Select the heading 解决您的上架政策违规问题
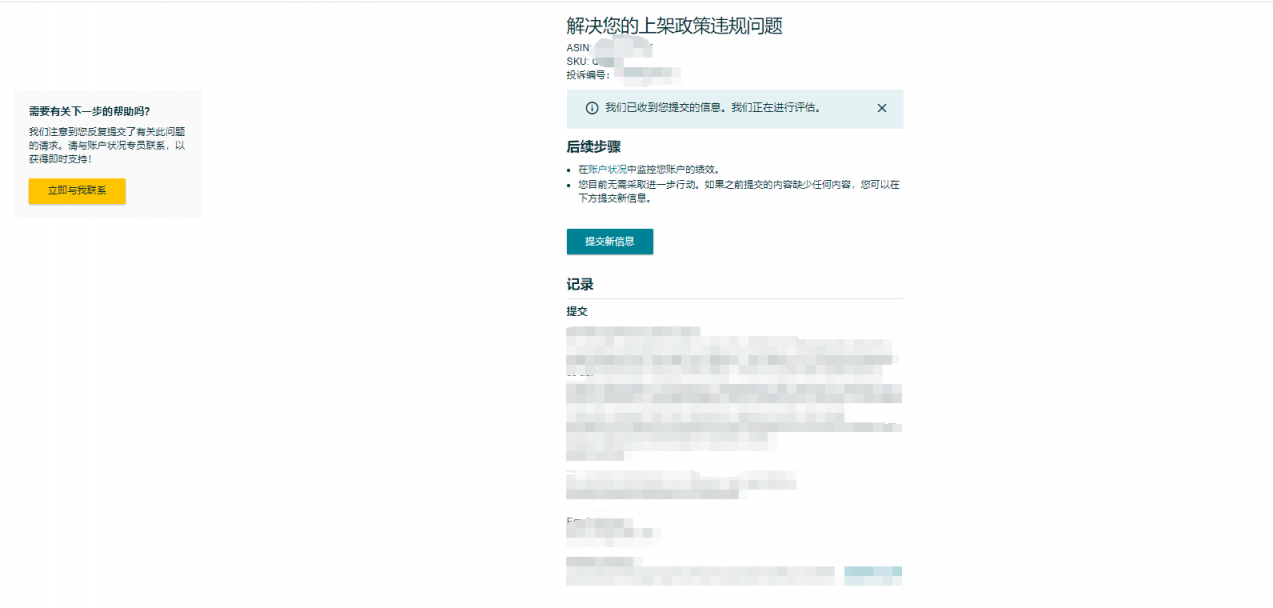 pos(674,26)
